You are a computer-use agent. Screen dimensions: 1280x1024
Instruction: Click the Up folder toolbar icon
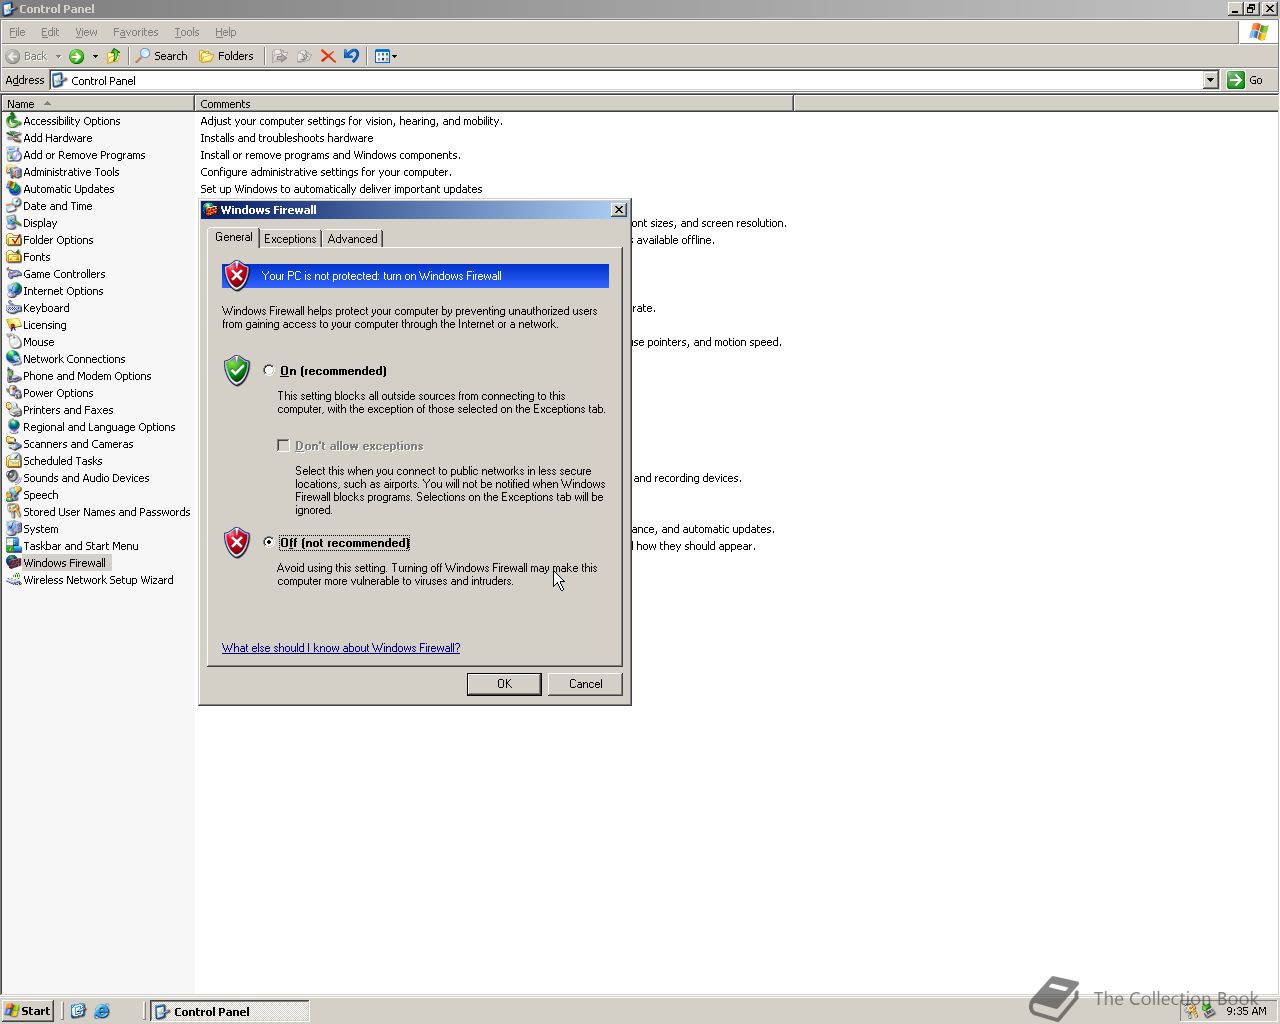pyautogui.click(x=113, y=56)
